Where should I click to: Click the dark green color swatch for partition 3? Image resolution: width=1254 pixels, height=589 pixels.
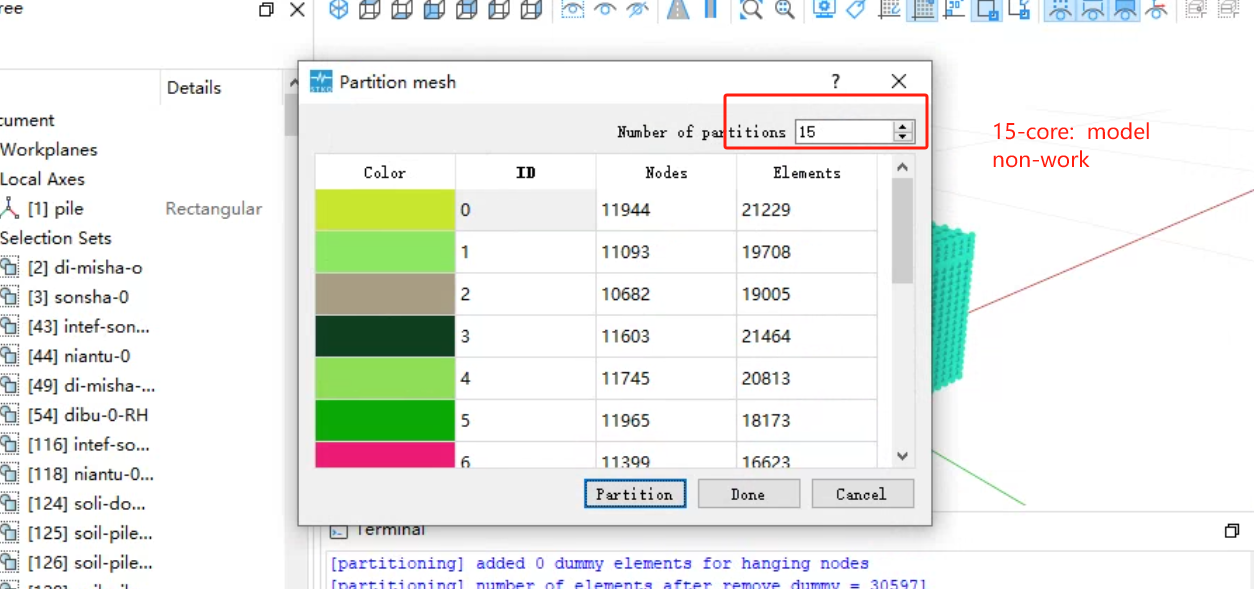click(x=385, y=336)
